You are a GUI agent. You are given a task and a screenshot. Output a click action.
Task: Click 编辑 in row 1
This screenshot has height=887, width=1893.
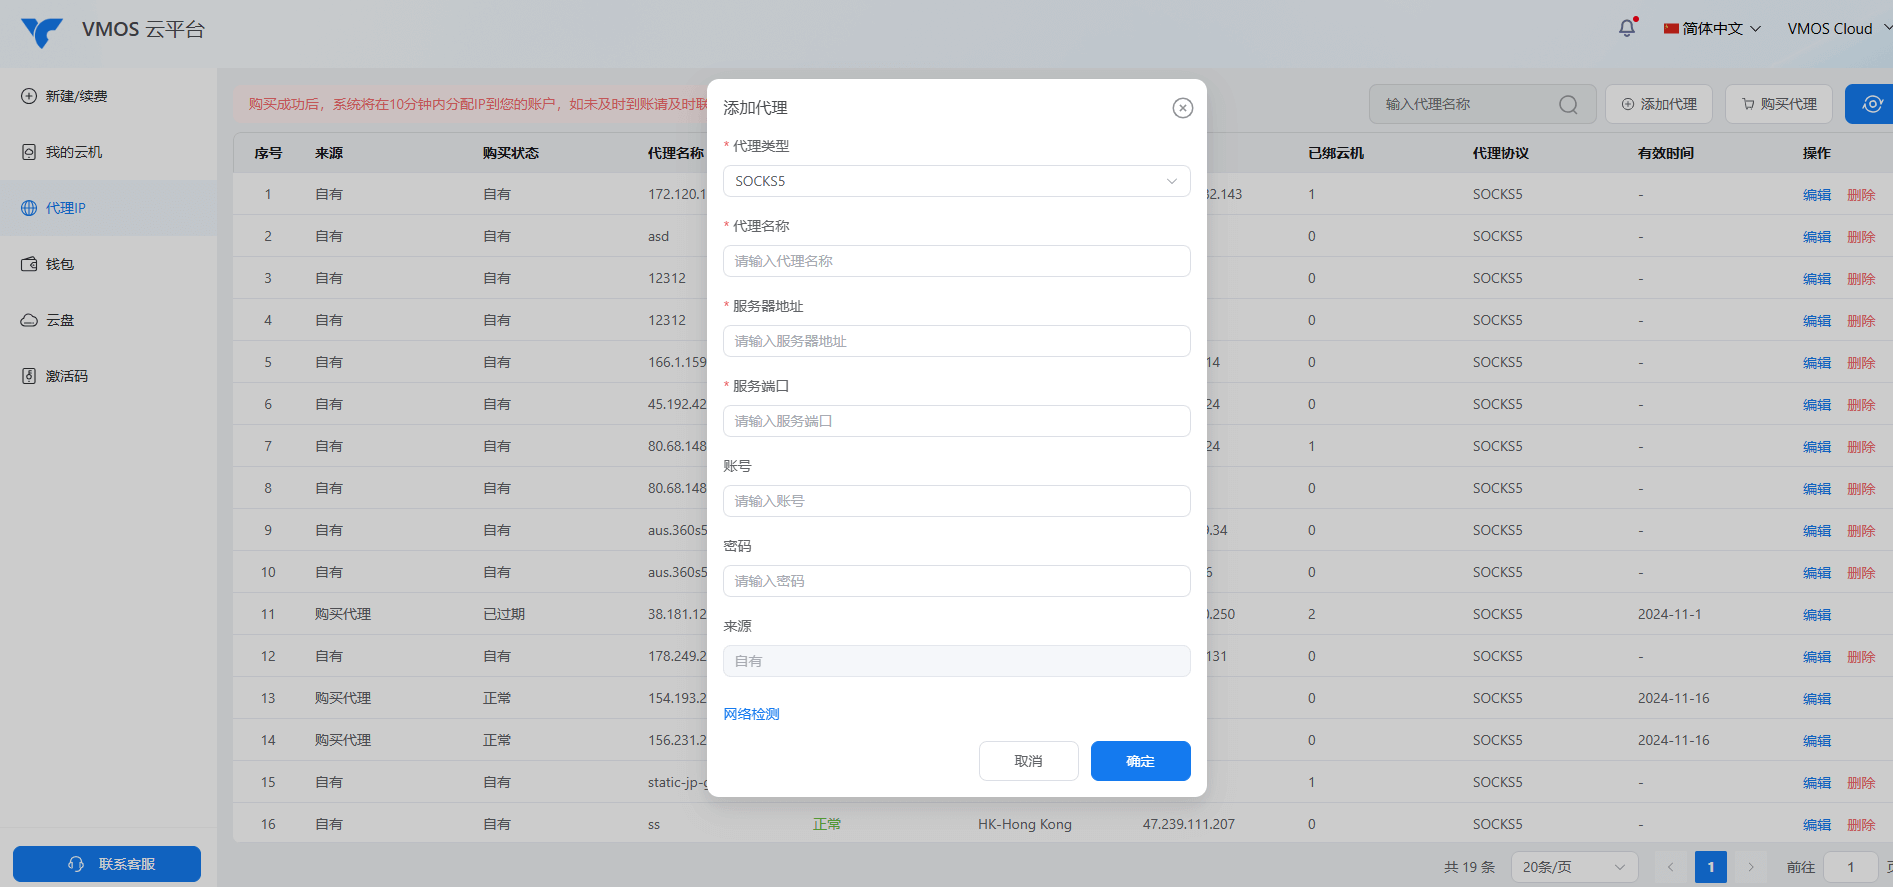tap(1816, 195)
